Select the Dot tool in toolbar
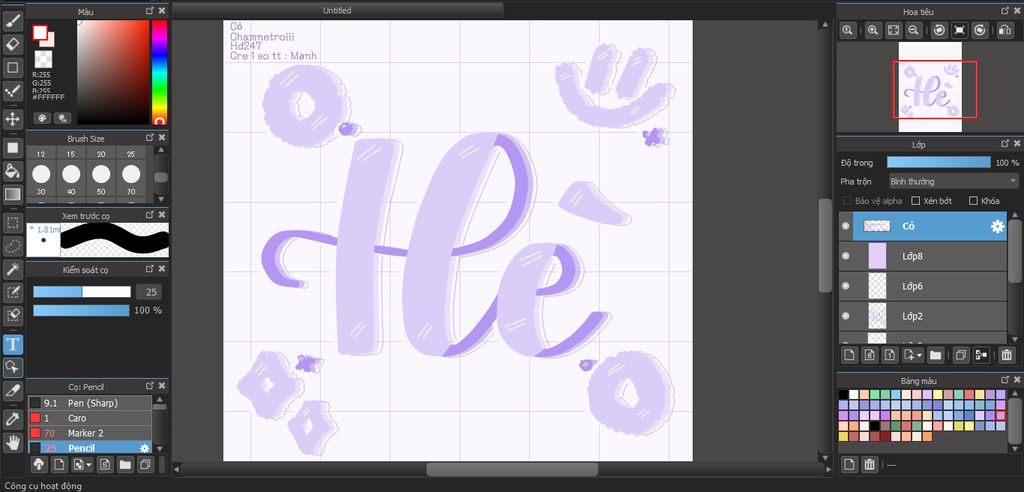This screenshot has height=492, width=1024. click(12, 90)
